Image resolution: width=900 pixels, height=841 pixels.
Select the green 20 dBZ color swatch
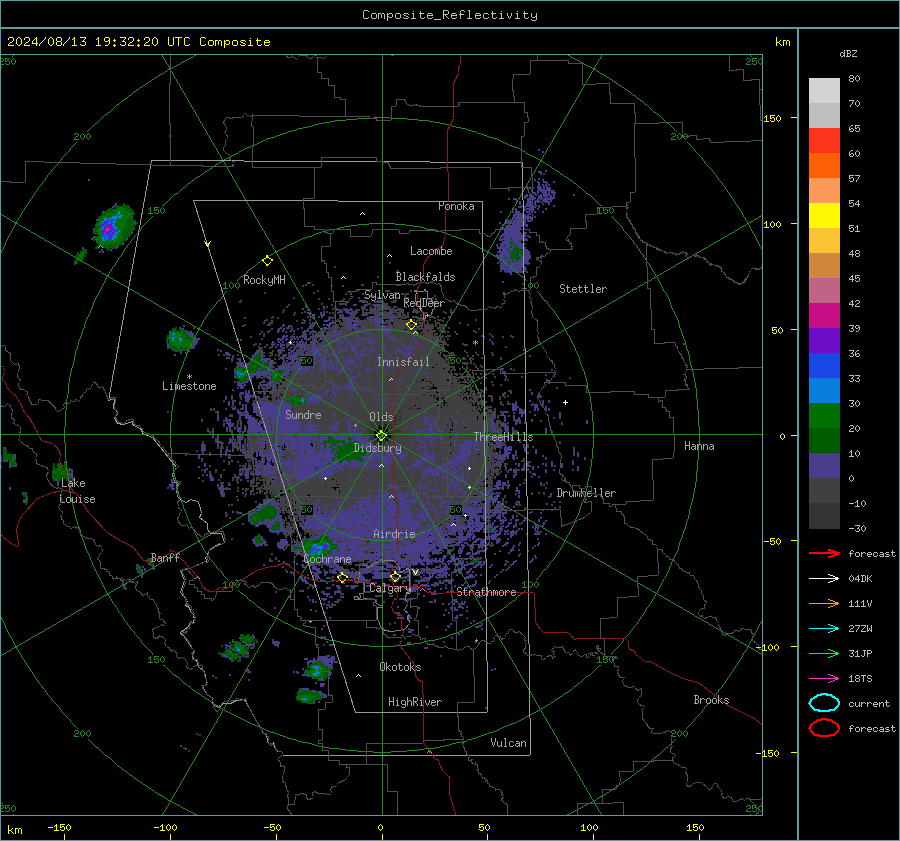point(824,415)
